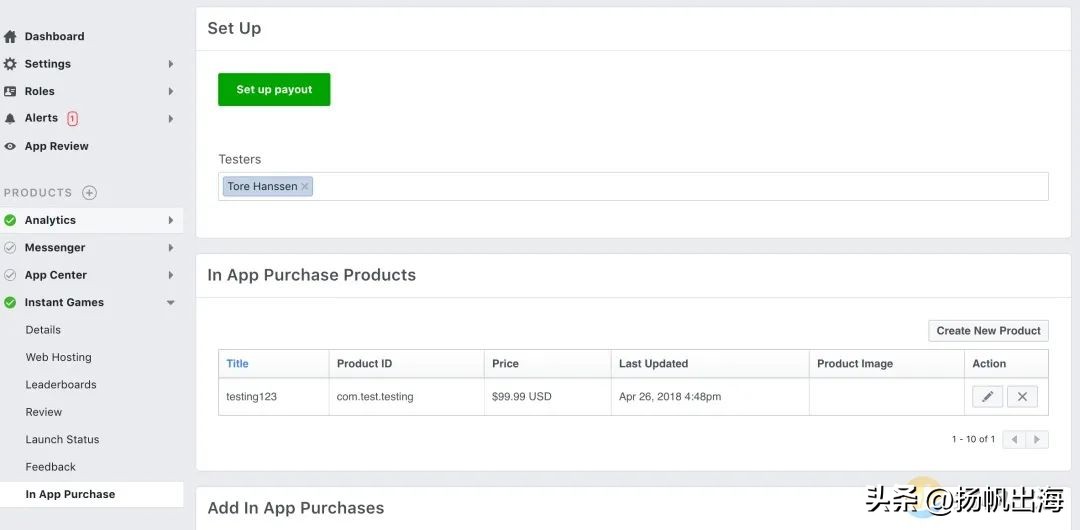Open Web Hosting under Instant Games
This screenshot has width=1080, height=530.
(58, 357)
